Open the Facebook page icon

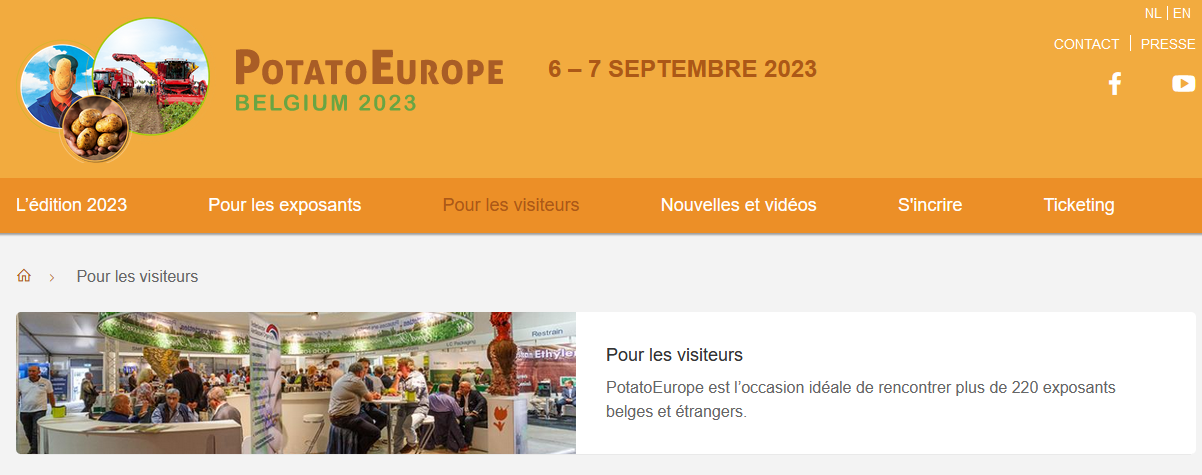[x=1115, y=84]
